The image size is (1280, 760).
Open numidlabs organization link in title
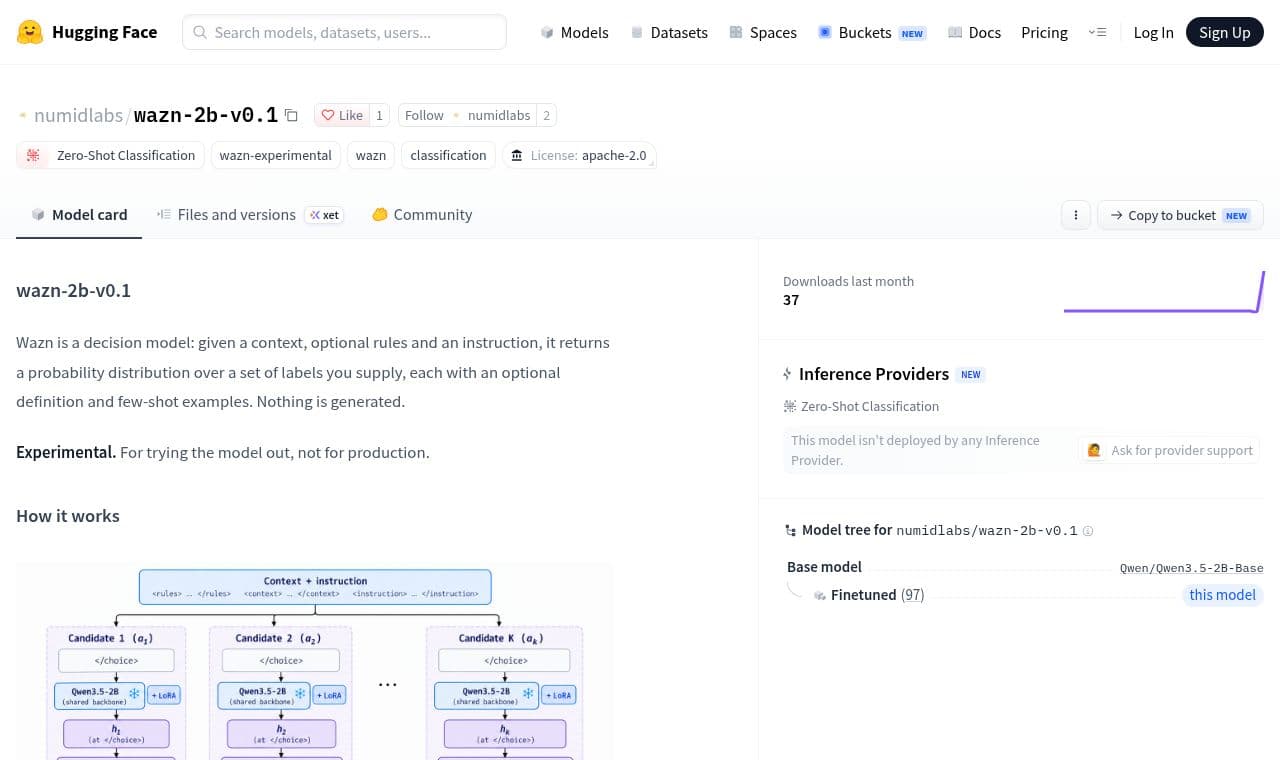pos(78,115)
